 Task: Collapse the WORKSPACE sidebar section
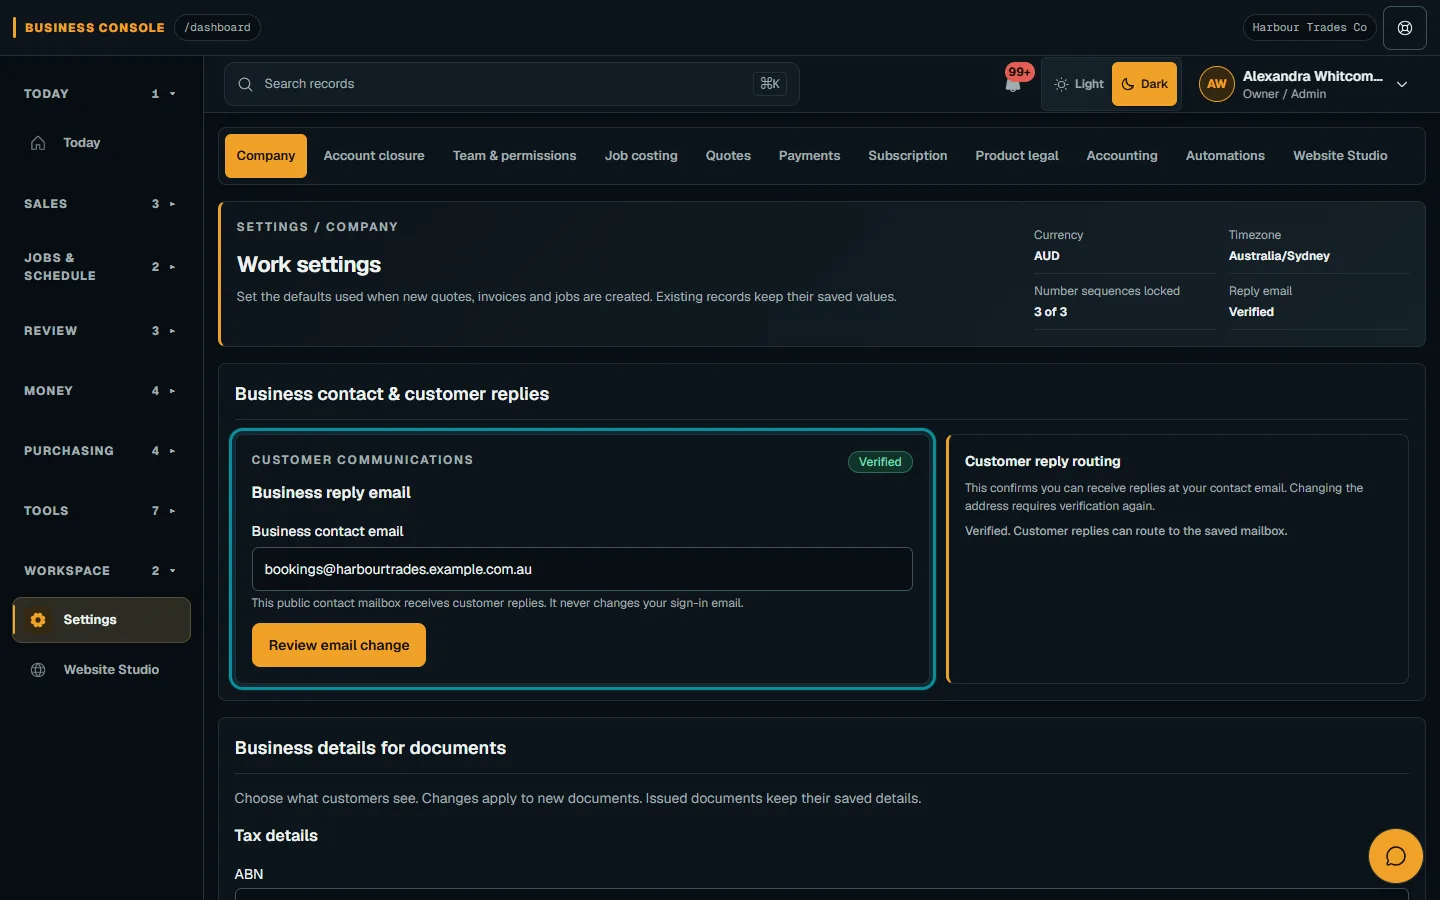(102, 571)
